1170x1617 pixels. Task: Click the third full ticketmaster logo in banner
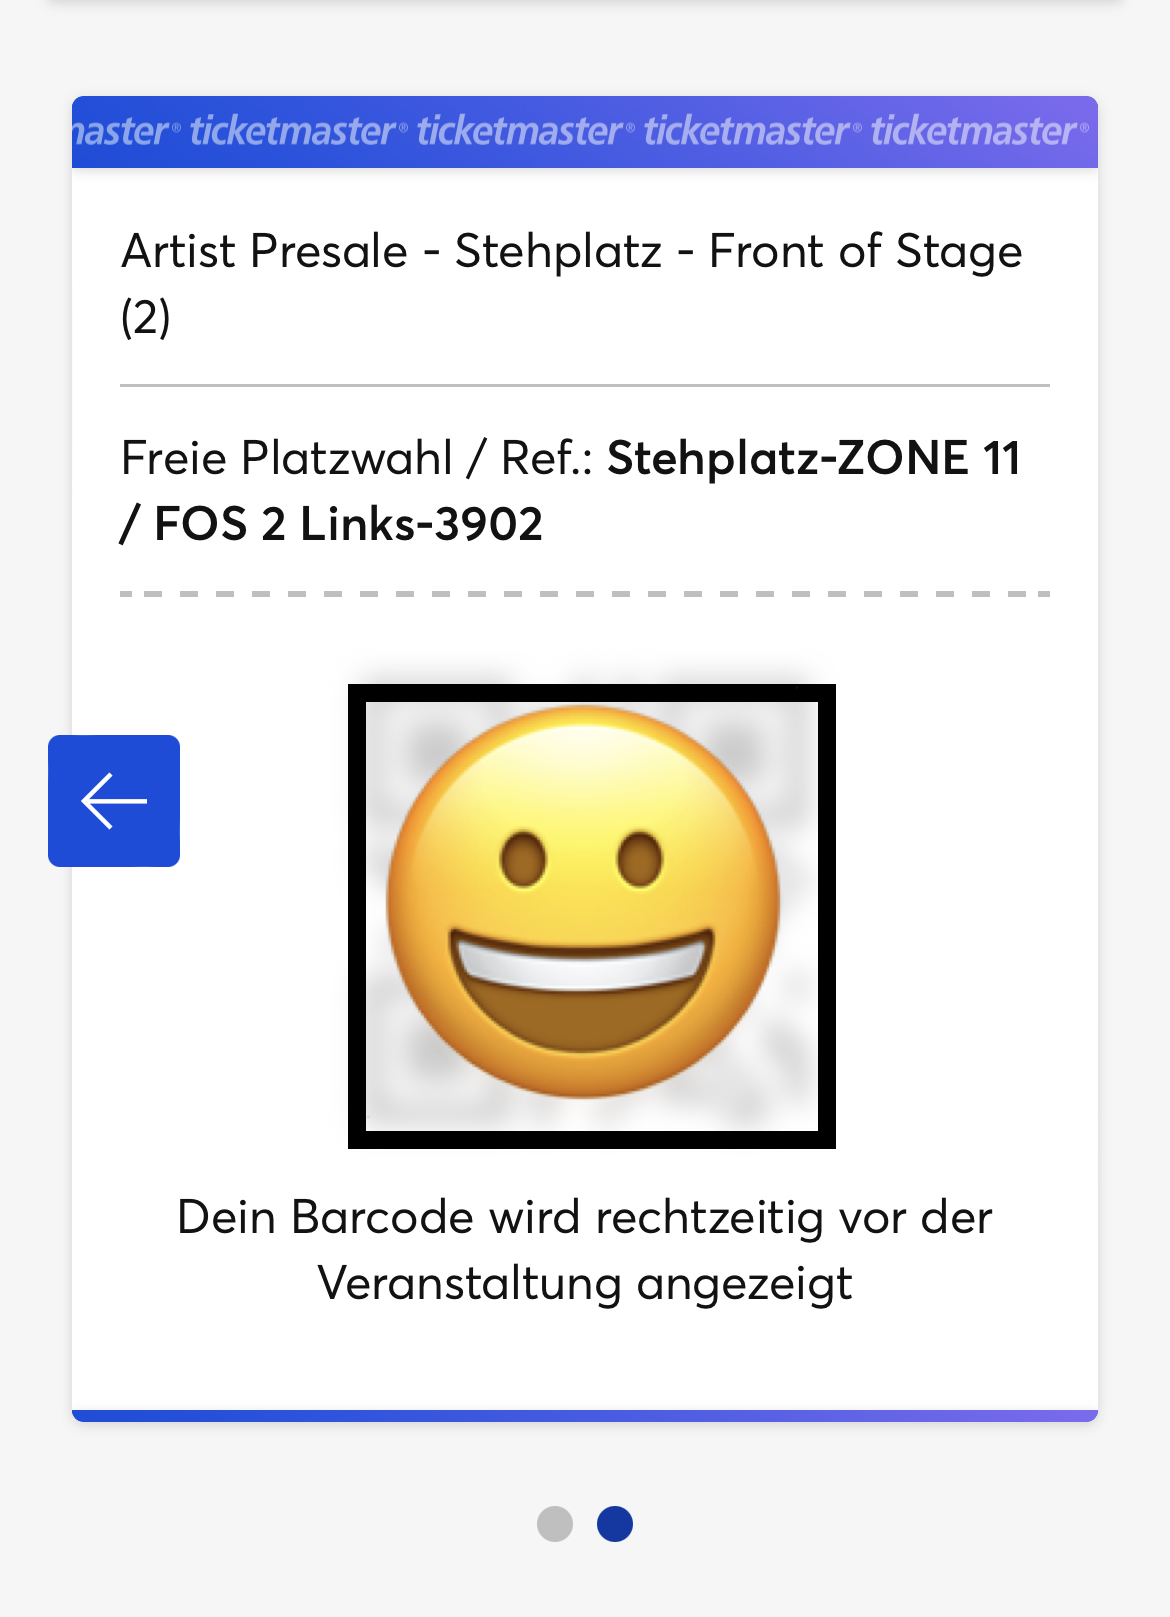point(753,131)
